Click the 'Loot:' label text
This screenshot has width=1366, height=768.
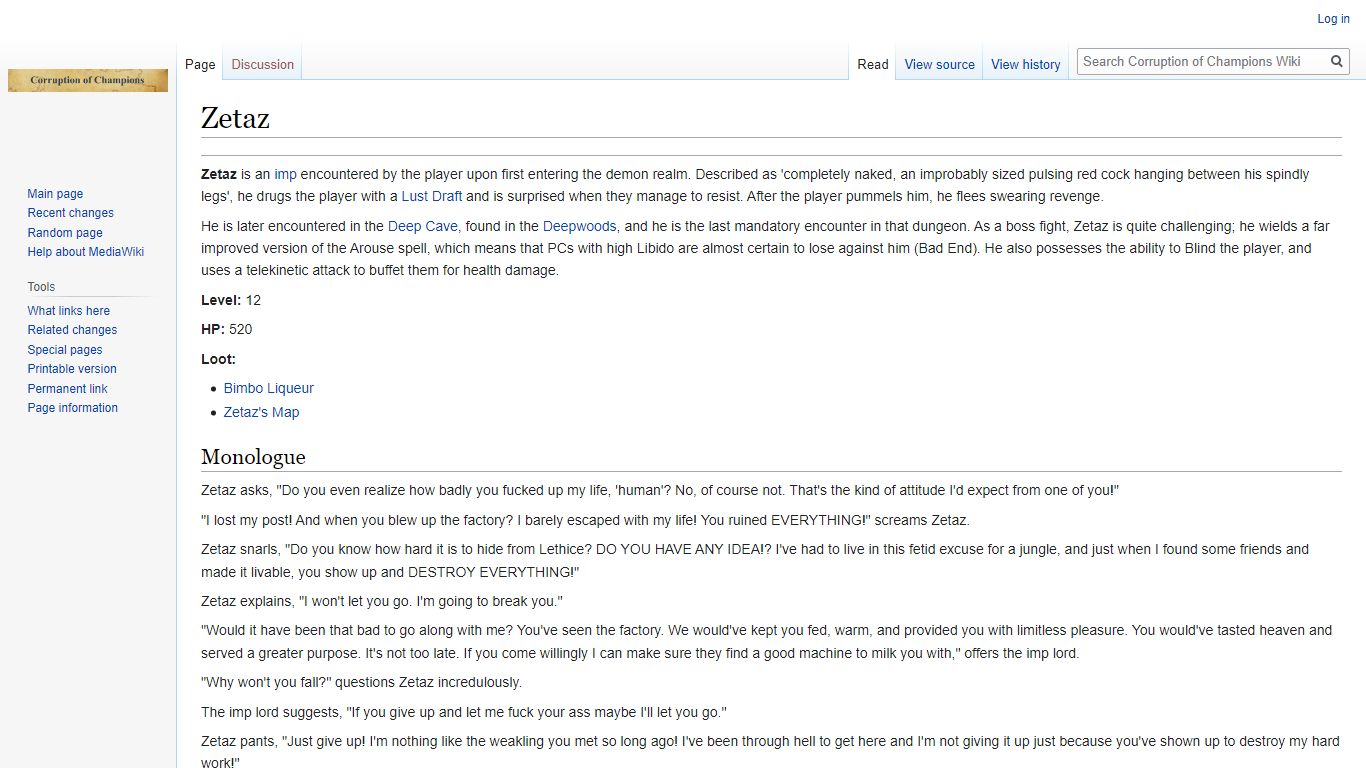218,359
